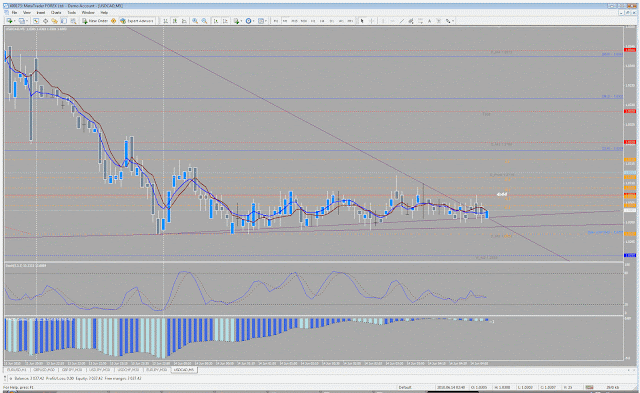Viewport: 640px width, 393px height.
Task: Open a new chart from toolbar
Action: [9, 21]
